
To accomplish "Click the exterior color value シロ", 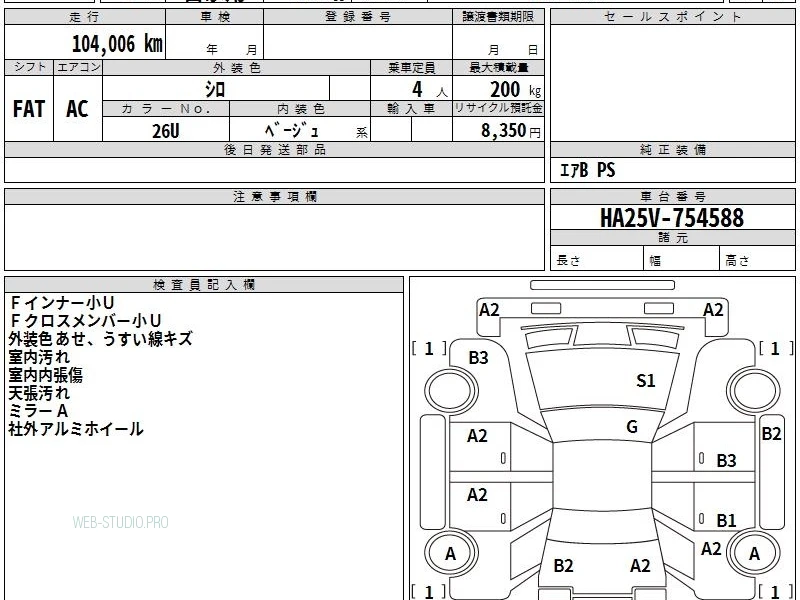I will coord(215,89).
